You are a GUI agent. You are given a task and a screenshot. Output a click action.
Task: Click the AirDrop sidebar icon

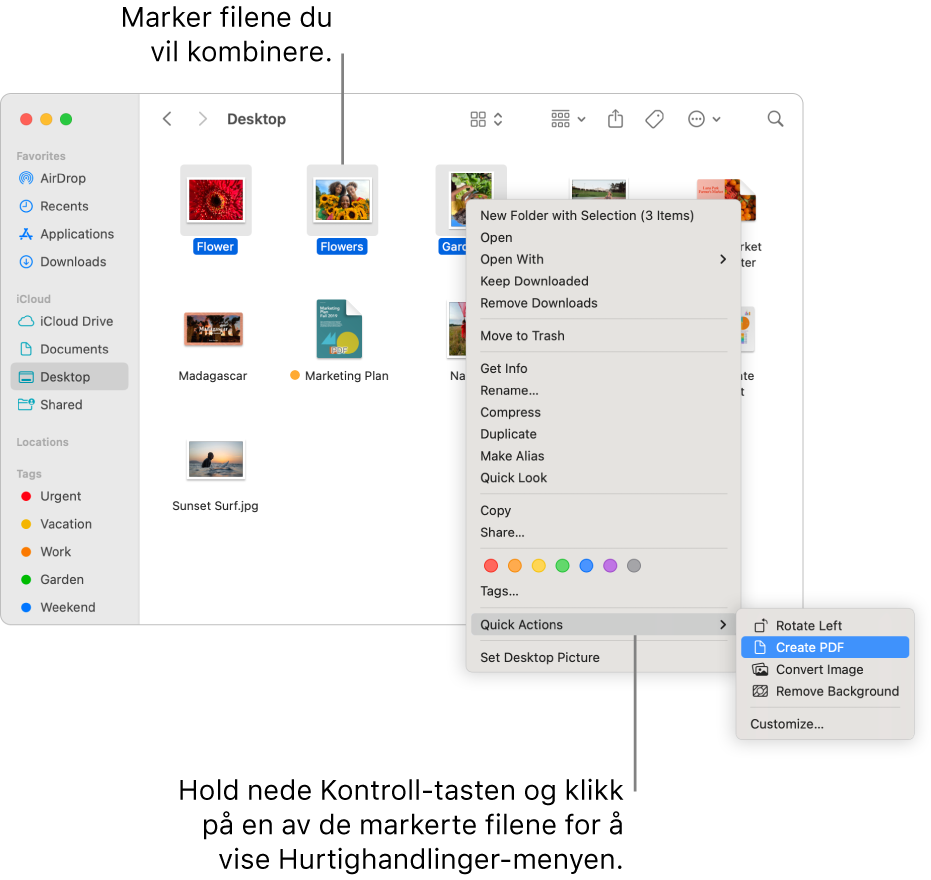coord(26,178)
